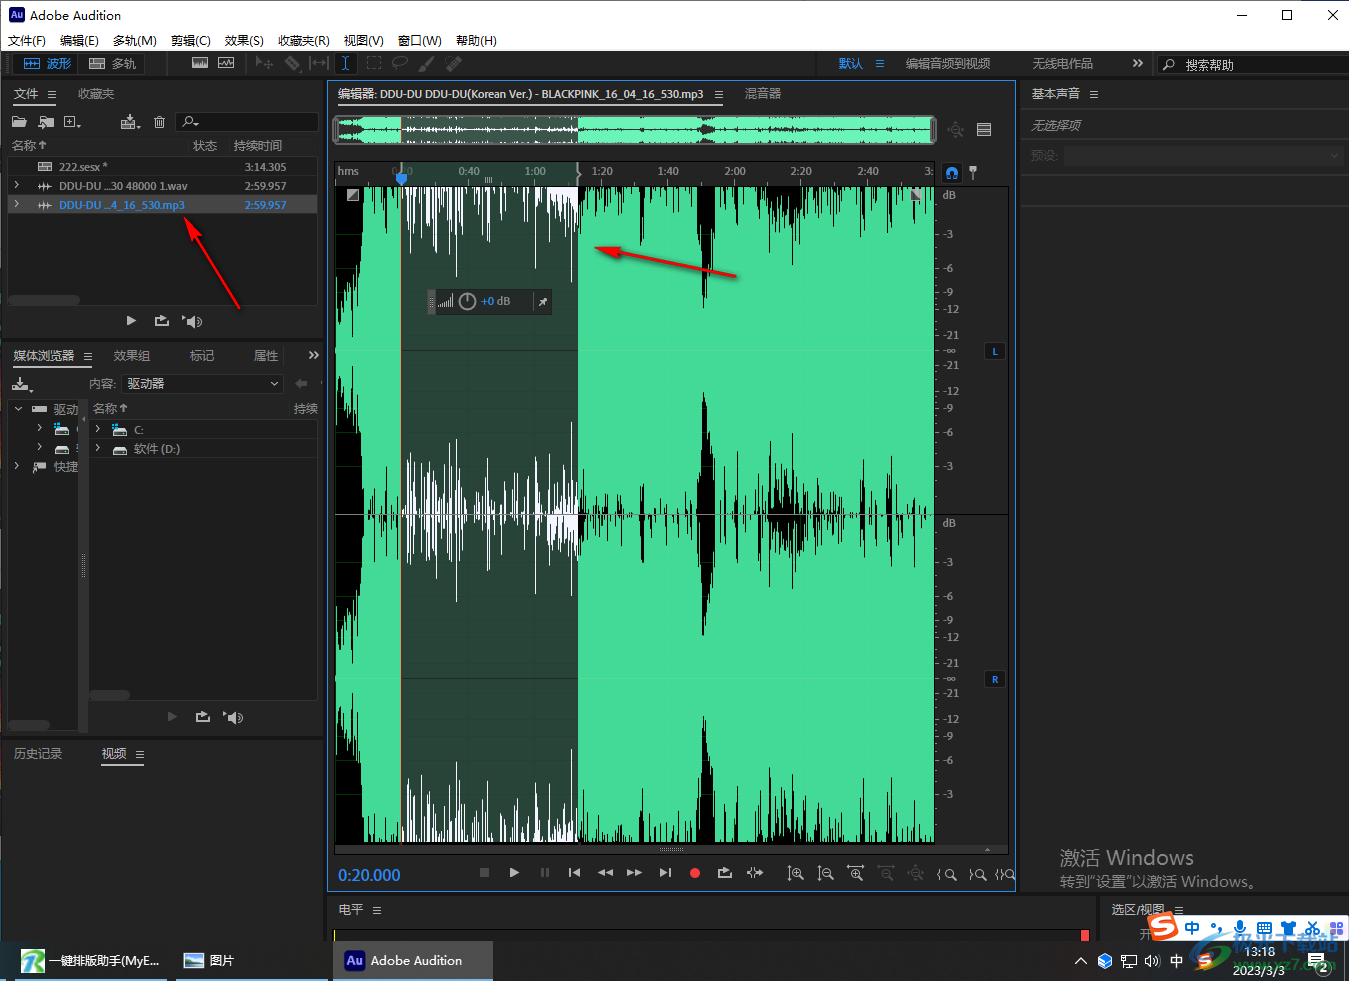Click Insert into Multitrack icon in Files panel

[130, 122]
